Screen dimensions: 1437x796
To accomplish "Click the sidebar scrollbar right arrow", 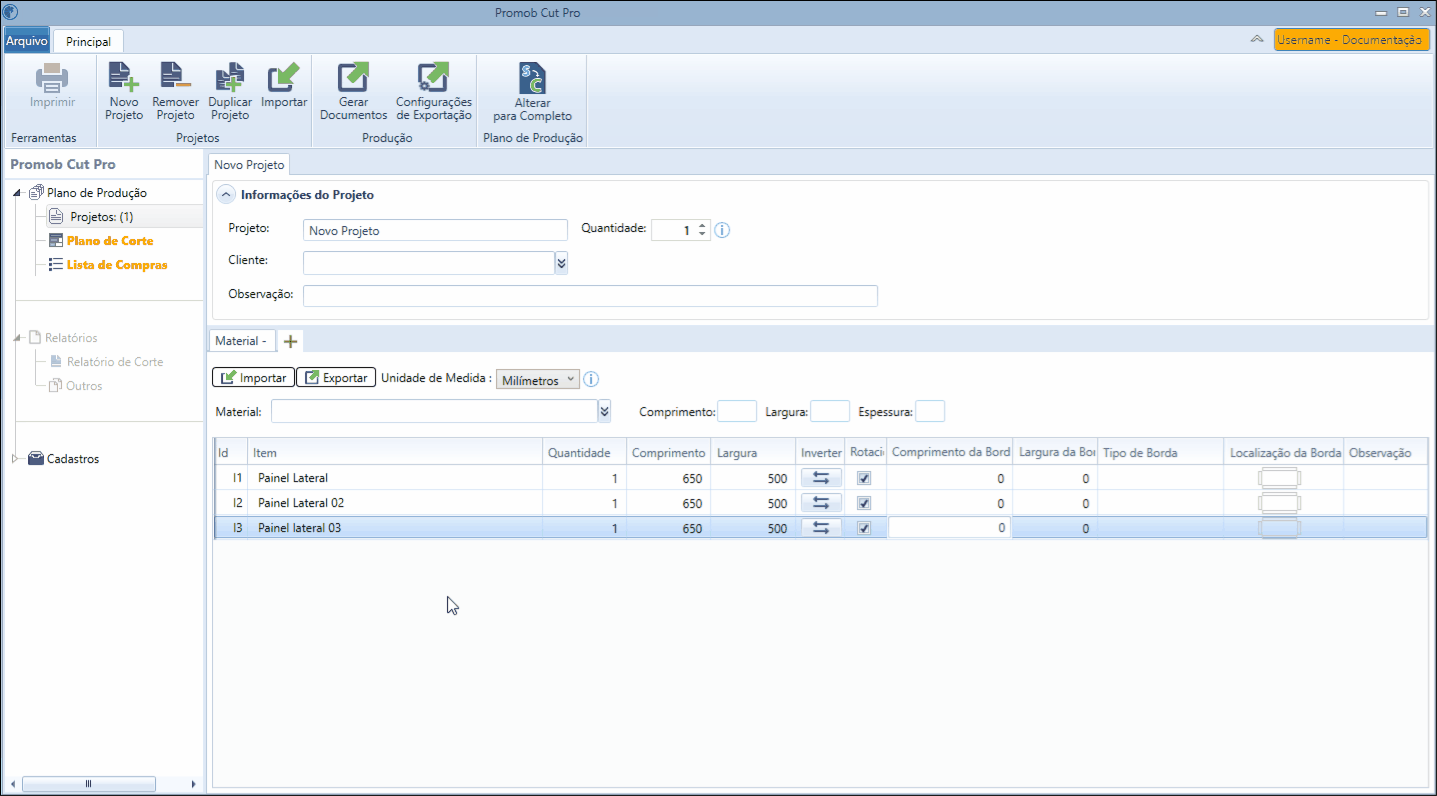I will tap(193, 784).
